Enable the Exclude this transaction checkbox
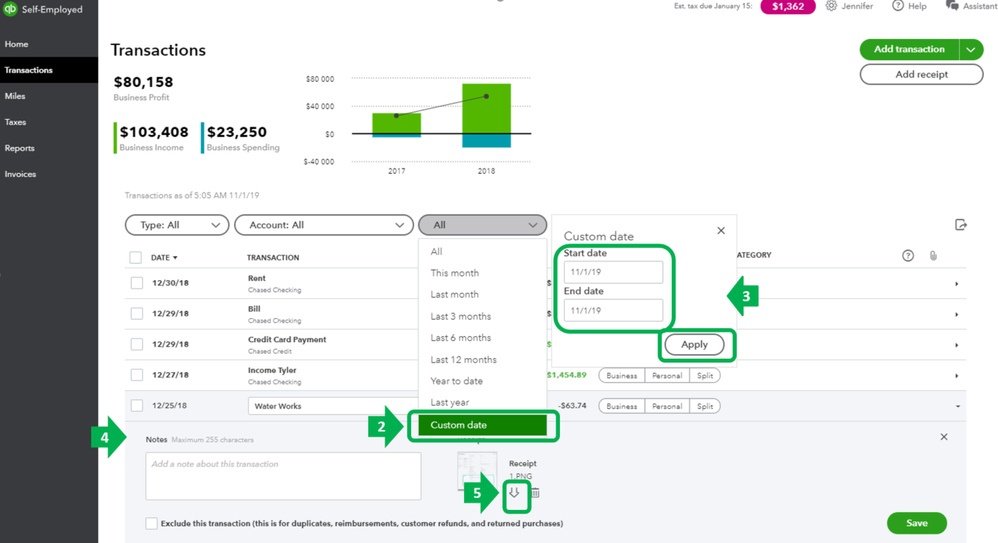Screen dimensions: 998x543 (x=151, y=523)
